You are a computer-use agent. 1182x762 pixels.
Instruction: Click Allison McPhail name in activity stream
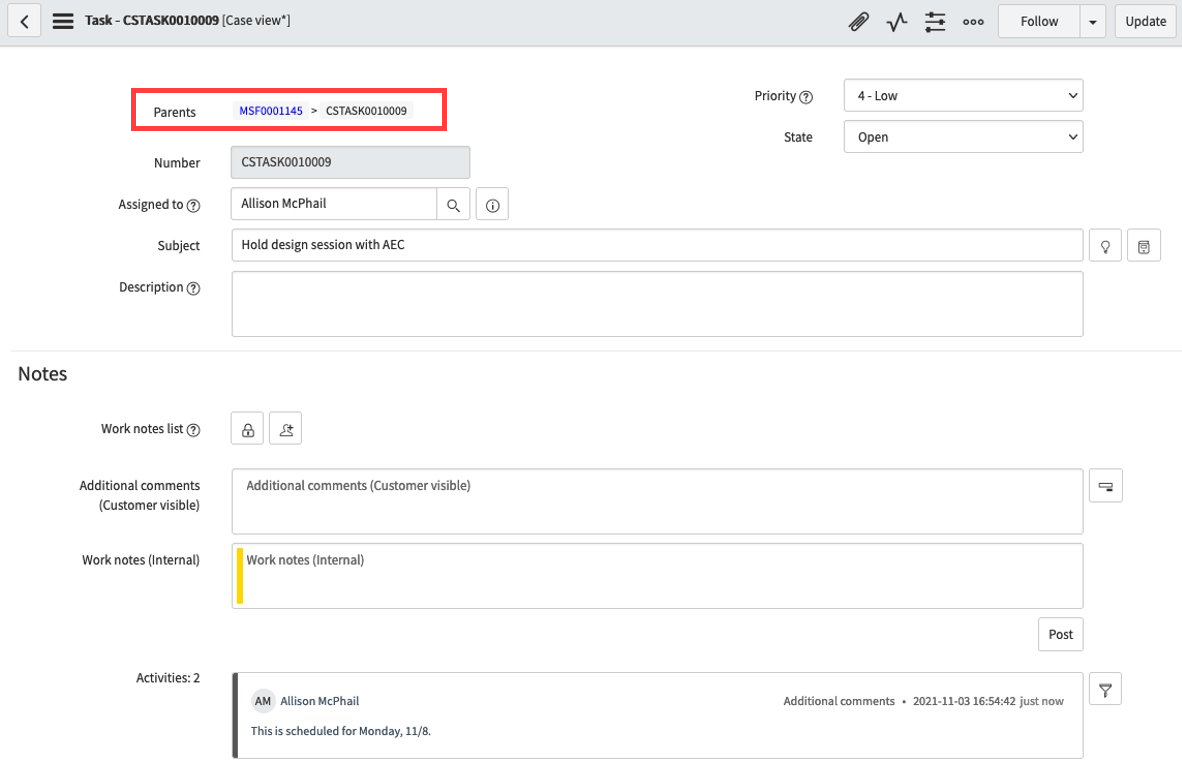(x=320, y=701)
